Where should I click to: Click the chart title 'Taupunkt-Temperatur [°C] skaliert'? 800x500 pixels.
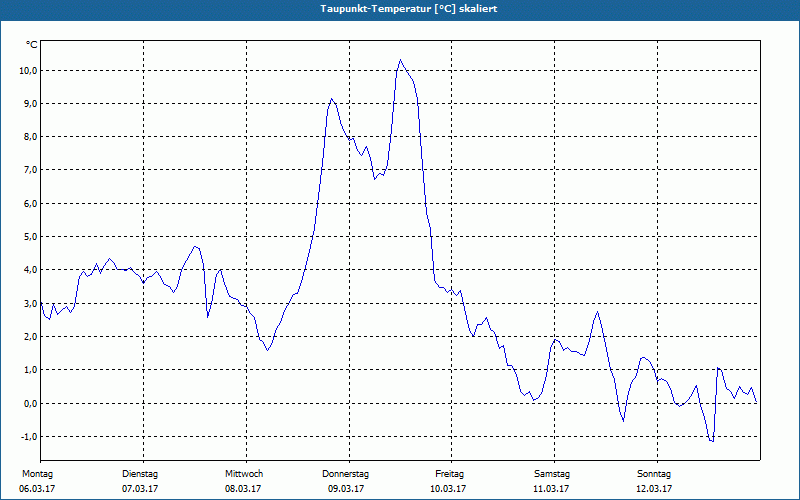click(x=409, y=9)
